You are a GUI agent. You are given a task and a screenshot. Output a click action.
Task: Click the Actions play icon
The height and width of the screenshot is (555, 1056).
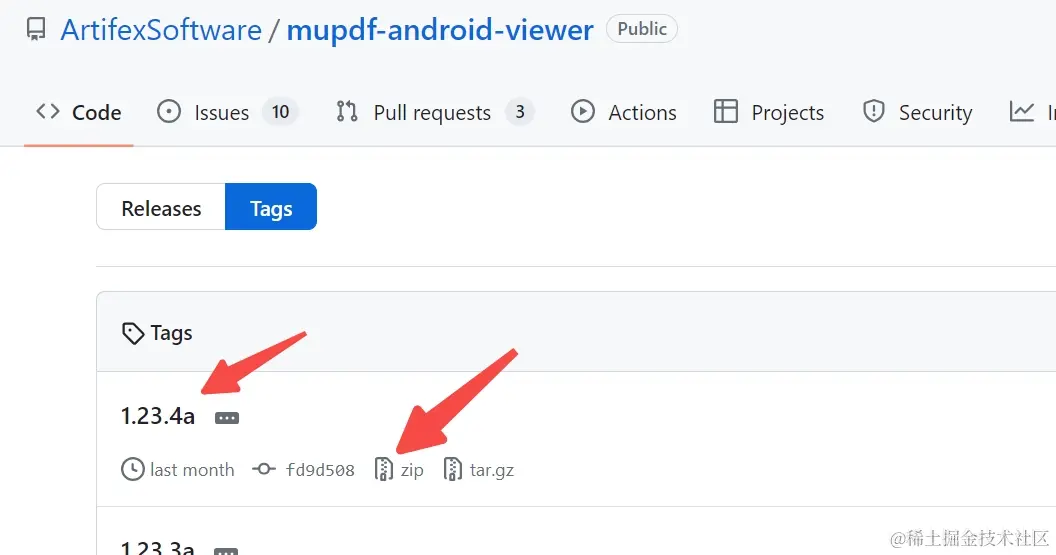583,111
